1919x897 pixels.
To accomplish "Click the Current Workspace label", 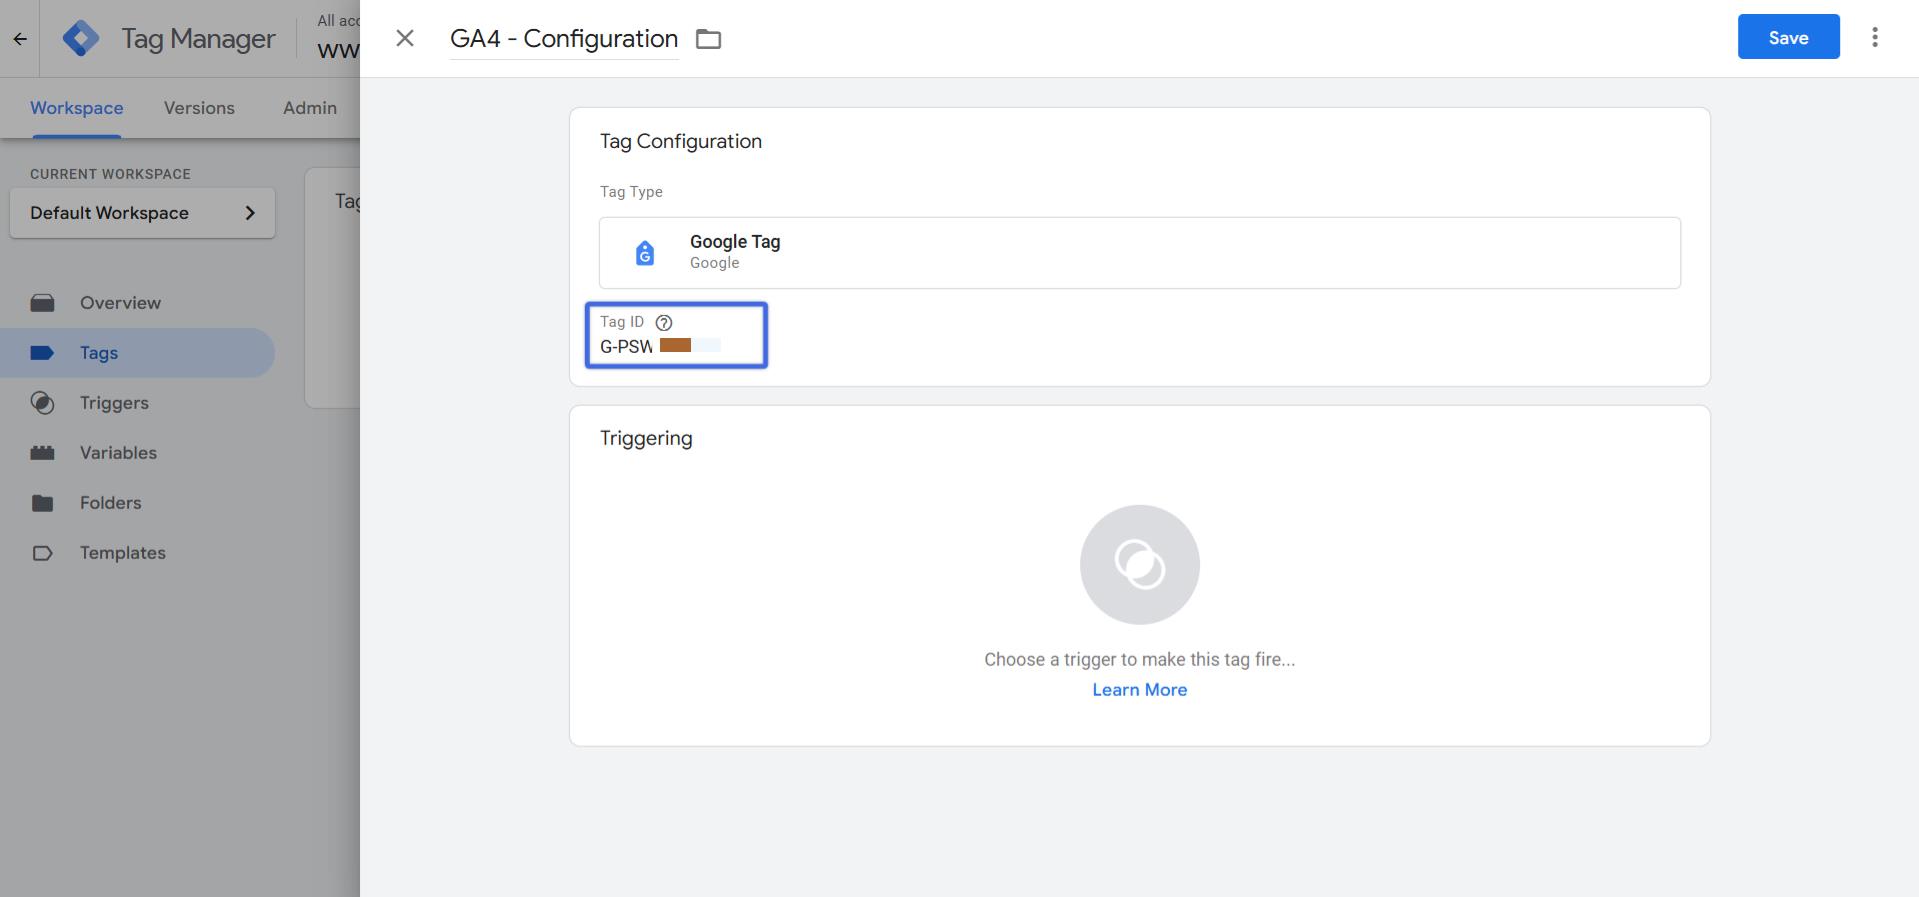I will (110, 174).
